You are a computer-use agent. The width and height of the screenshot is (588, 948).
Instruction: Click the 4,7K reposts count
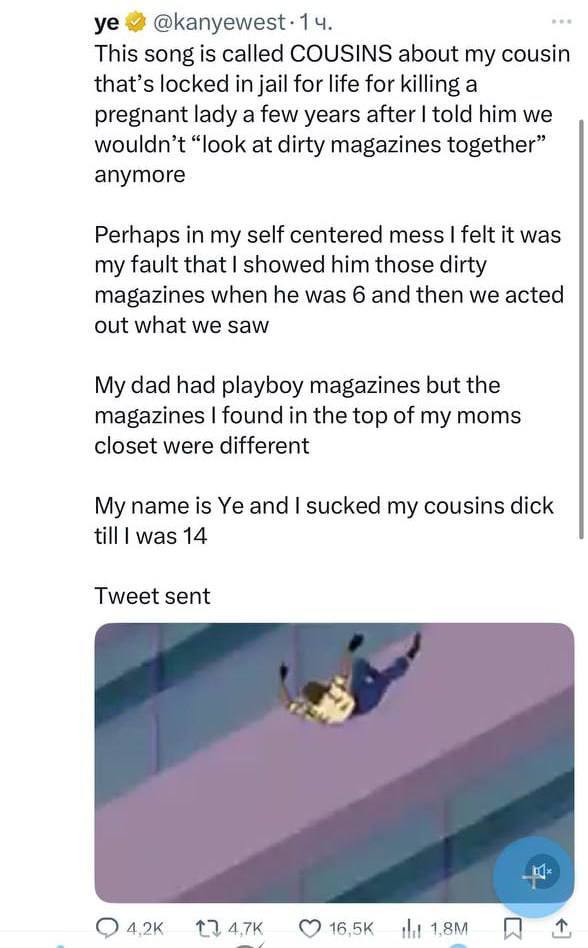245,927
